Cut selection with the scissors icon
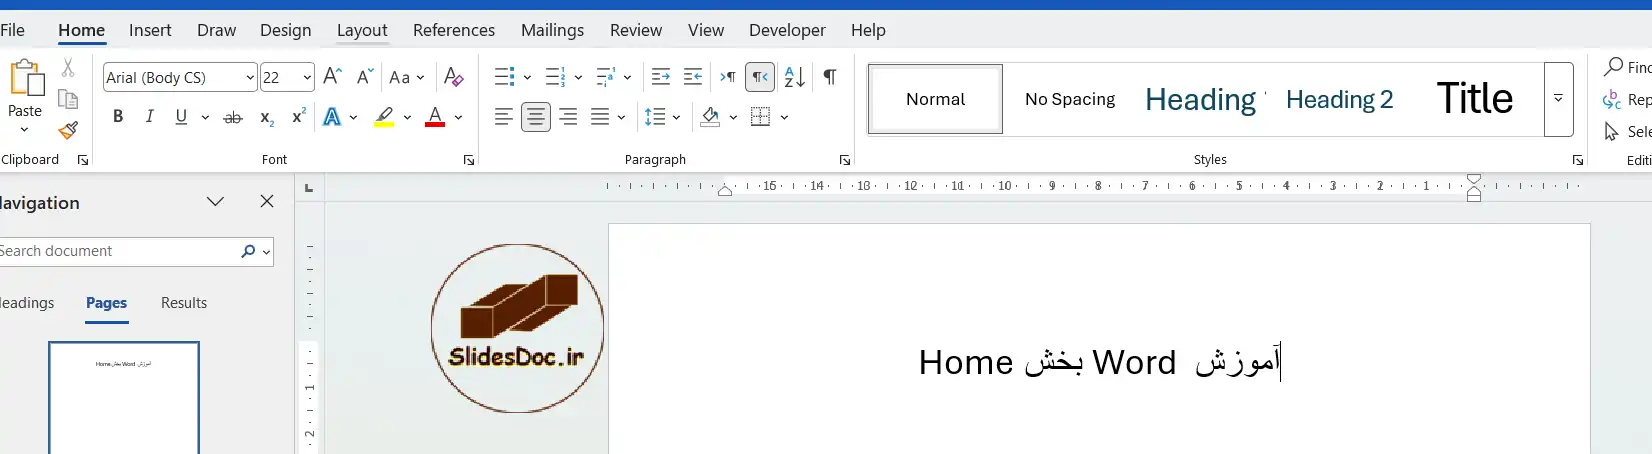The width and height of the screenshot is (1652, 454). (68, 67)
